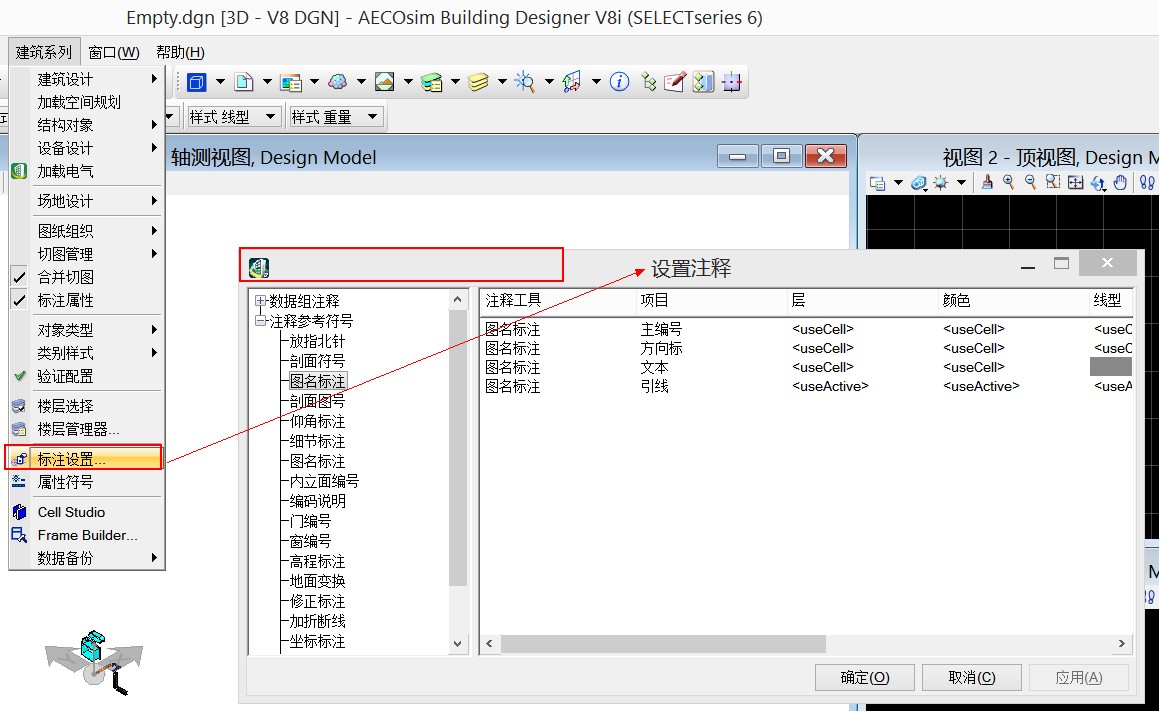Open dropdown arrow beside blue cube icon
Screen dimensions: 1159x711
[x=220, y=82]
